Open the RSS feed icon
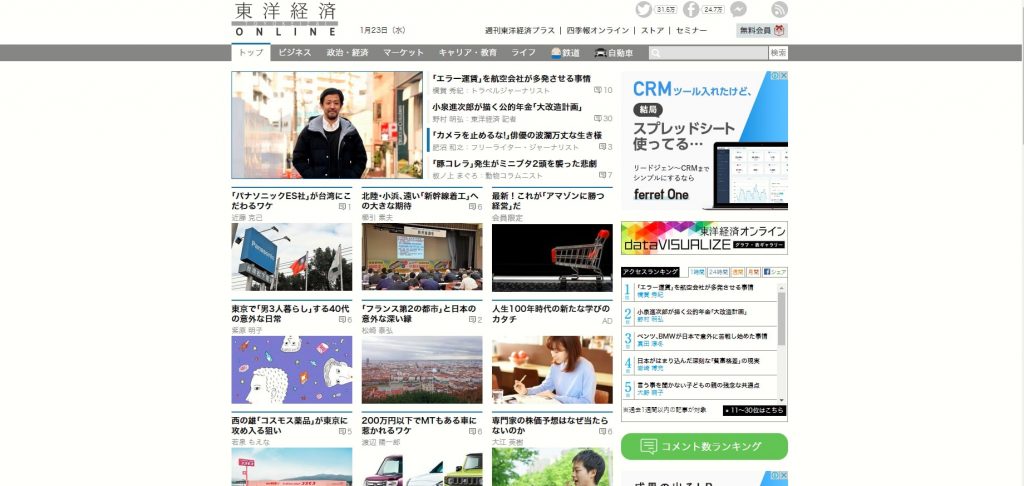The image size is (1024, 486). 780,9
